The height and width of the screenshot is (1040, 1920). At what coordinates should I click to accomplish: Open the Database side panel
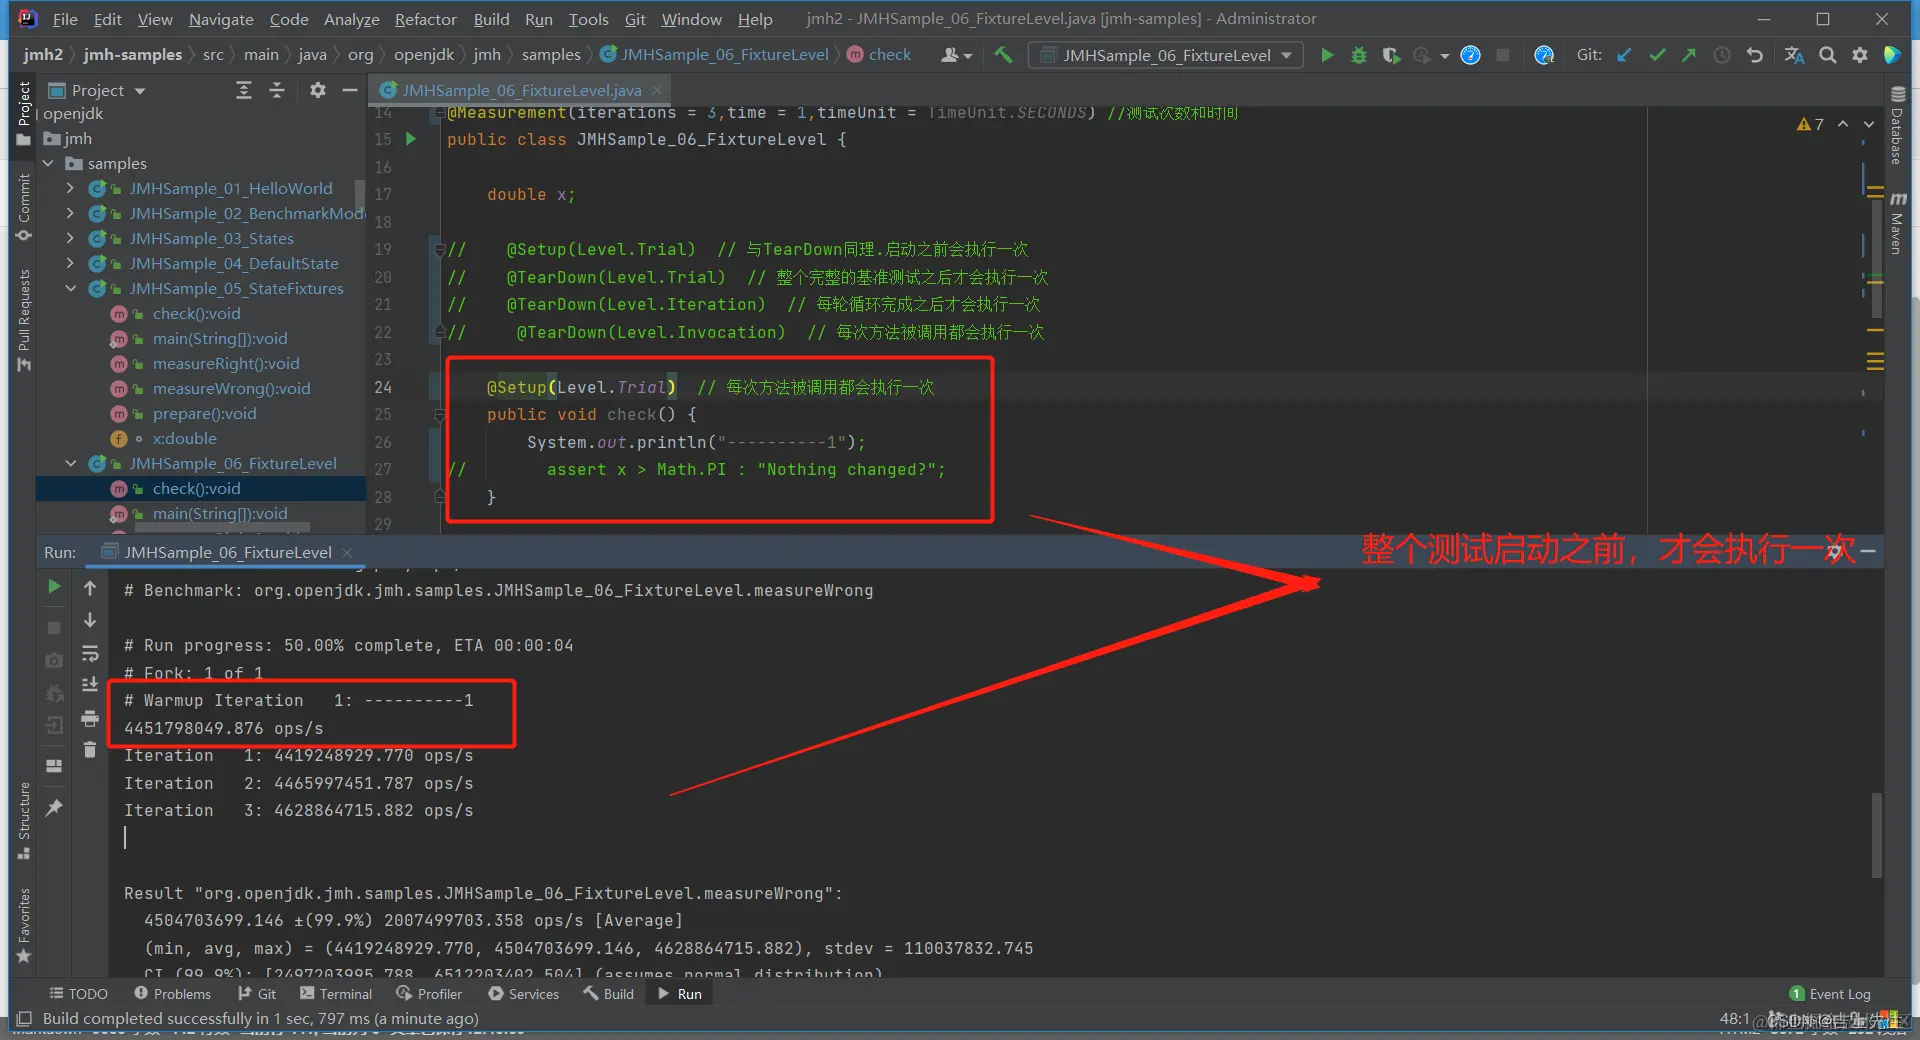click(1897, 126)
